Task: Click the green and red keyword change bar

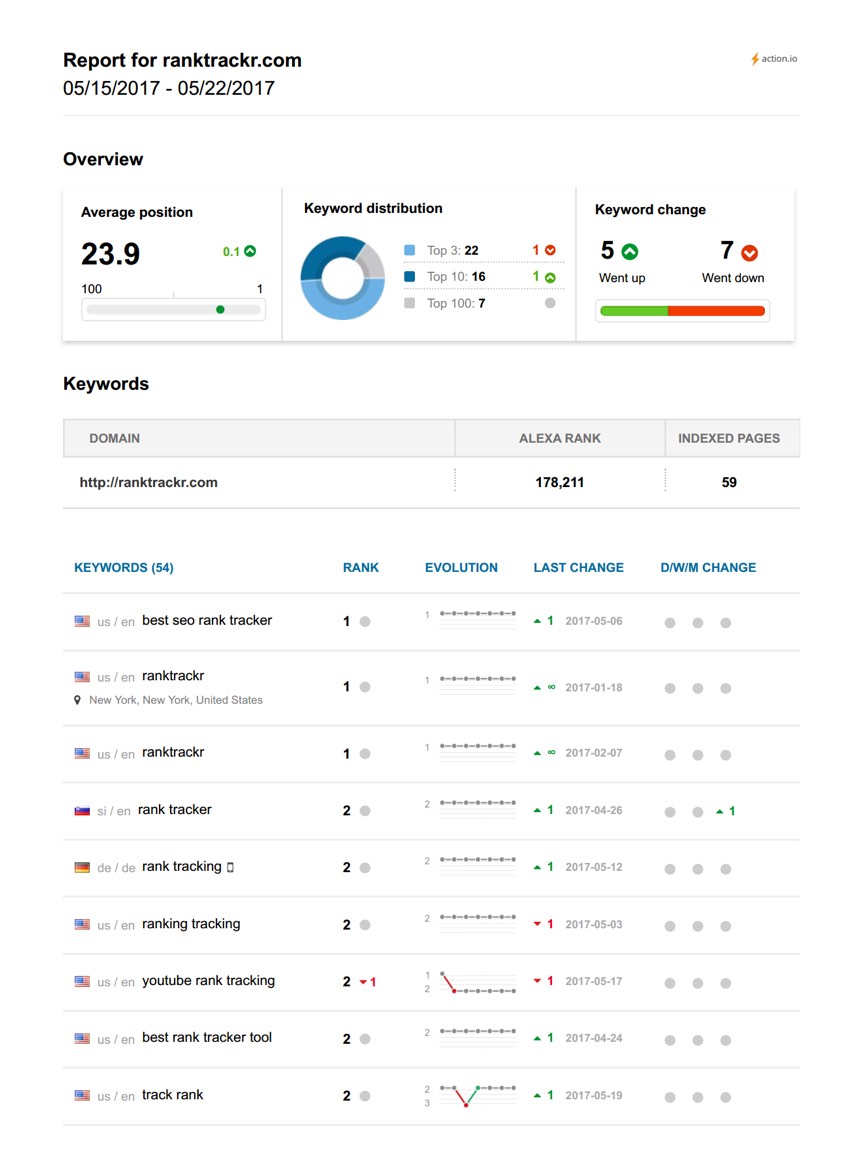Action: (683, 311)
